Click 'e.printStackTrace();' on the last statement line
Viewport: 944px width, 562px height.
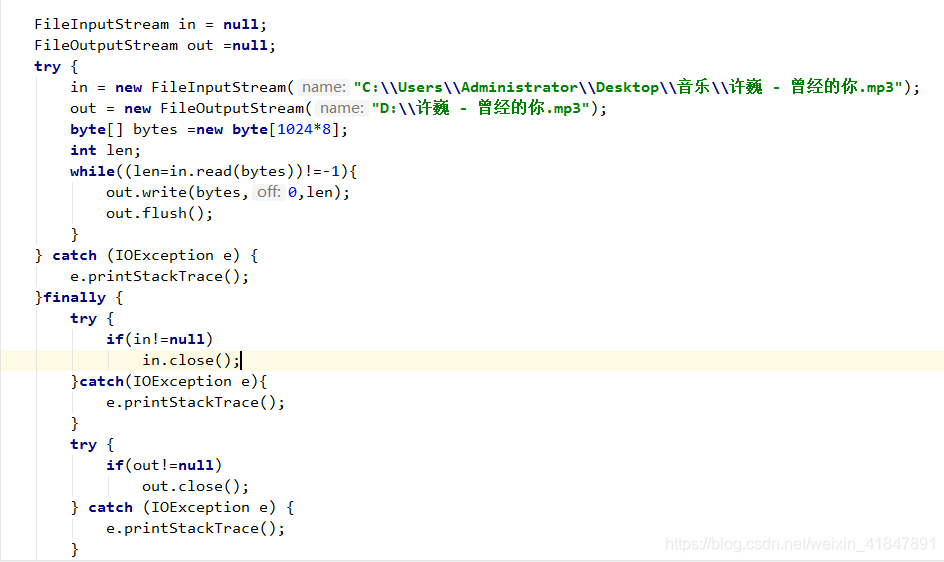point(195,529)
